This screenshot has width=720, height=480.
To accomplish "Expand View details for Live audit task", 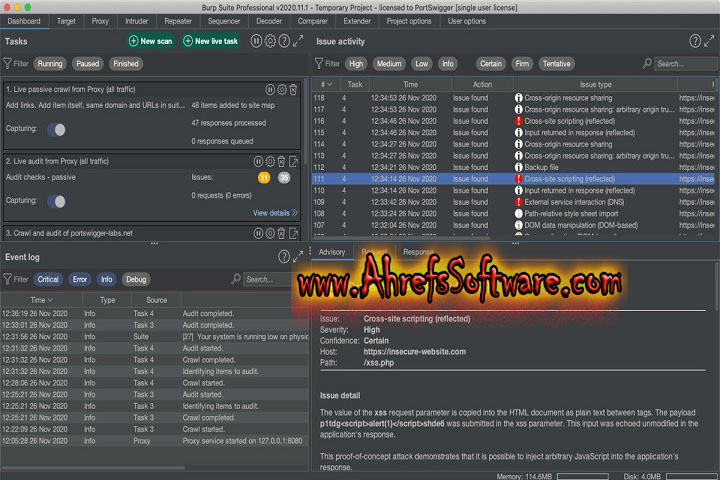I will 275,213.
